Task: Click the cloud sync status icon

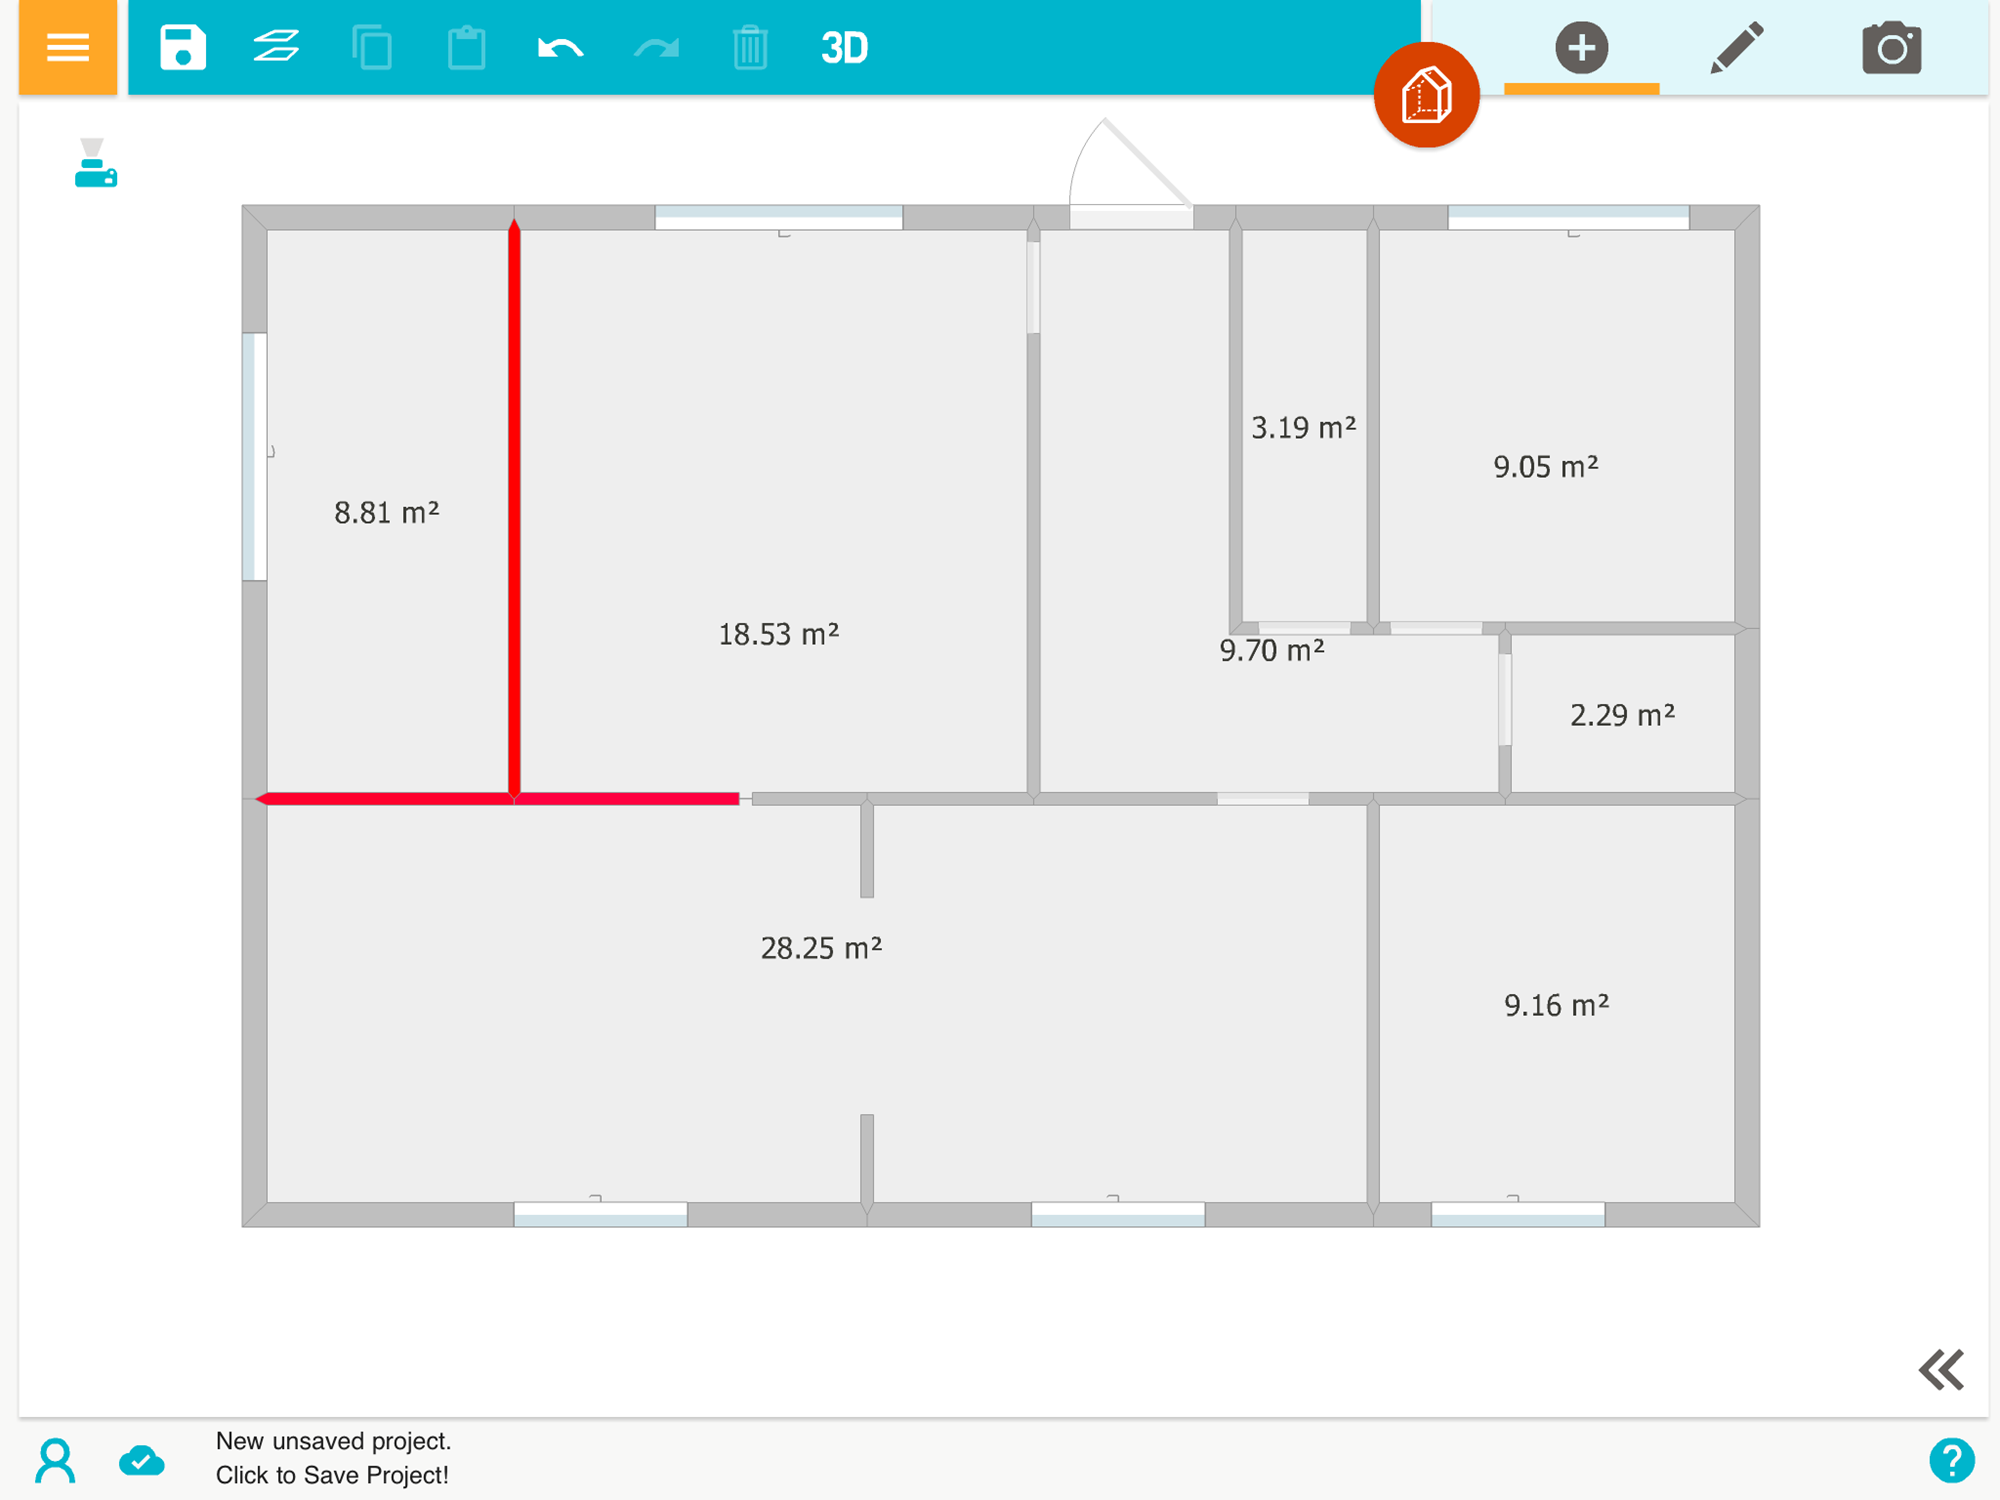Action: [142, 1460]
